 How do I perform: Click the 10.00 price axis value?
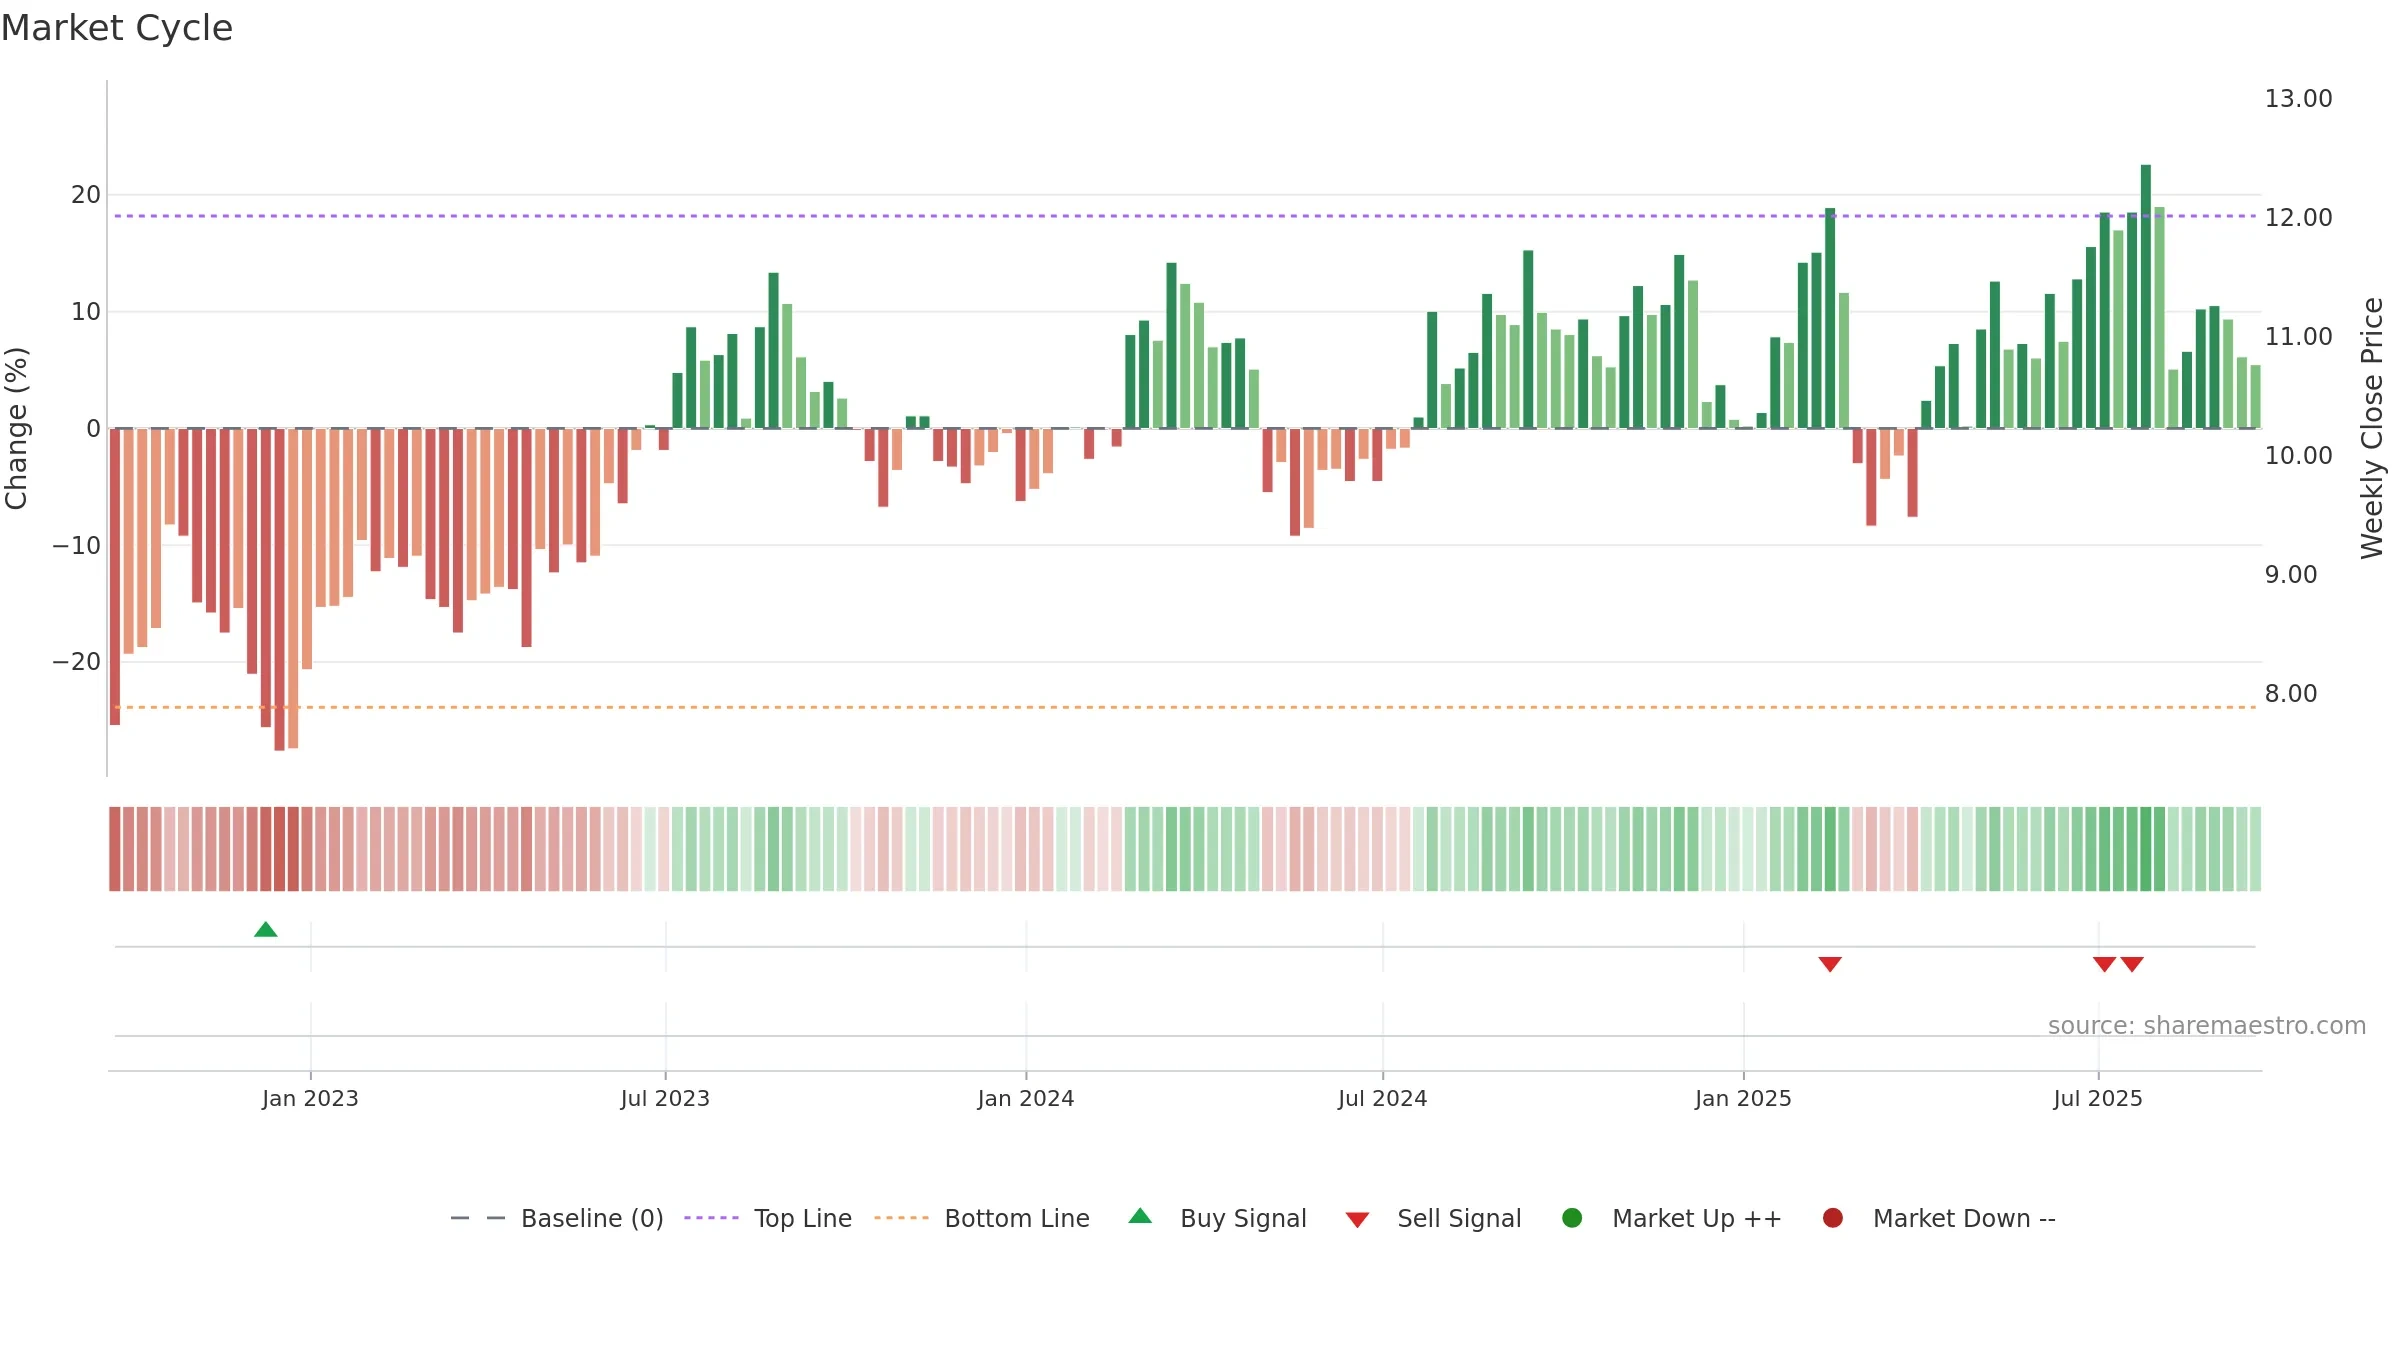pos(2298,455)
